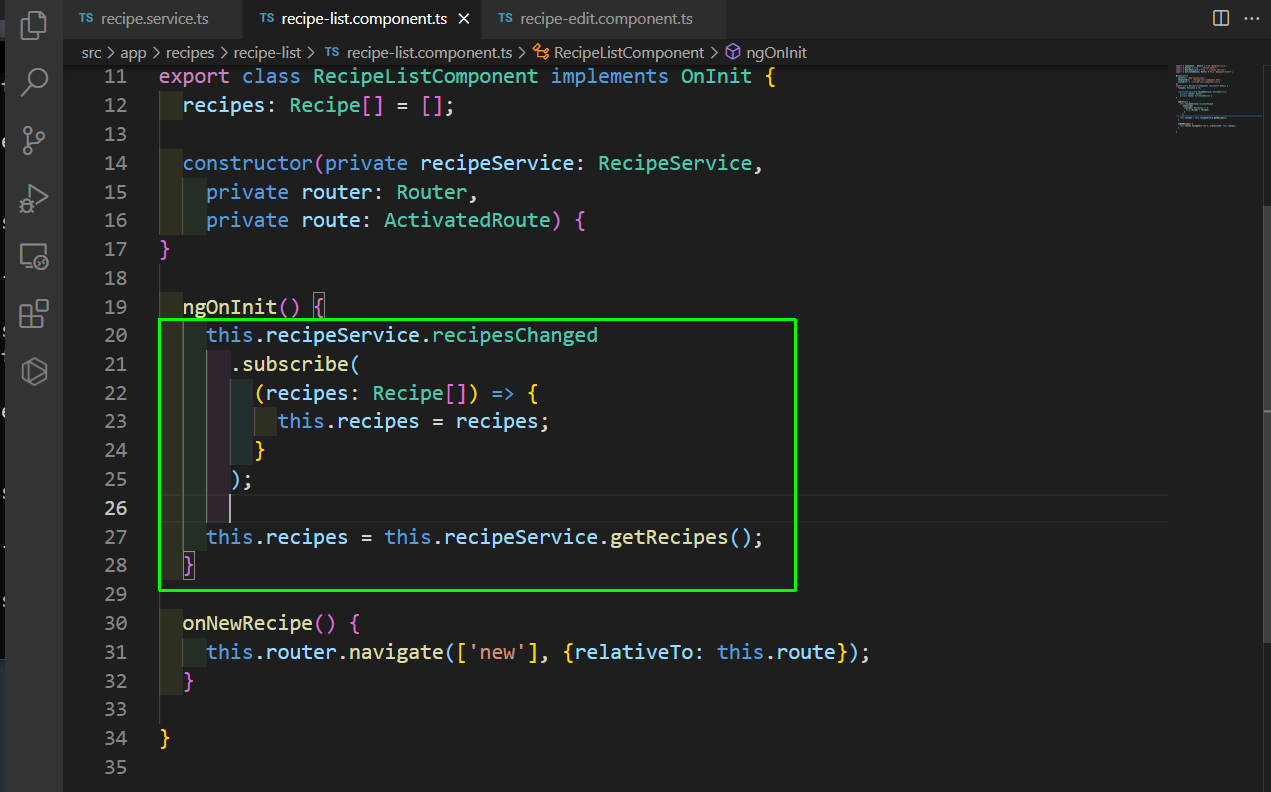This screenshot has height=792, width=1271.
Task: Open the Remote Explorer view
Action: tap(34, 256)
